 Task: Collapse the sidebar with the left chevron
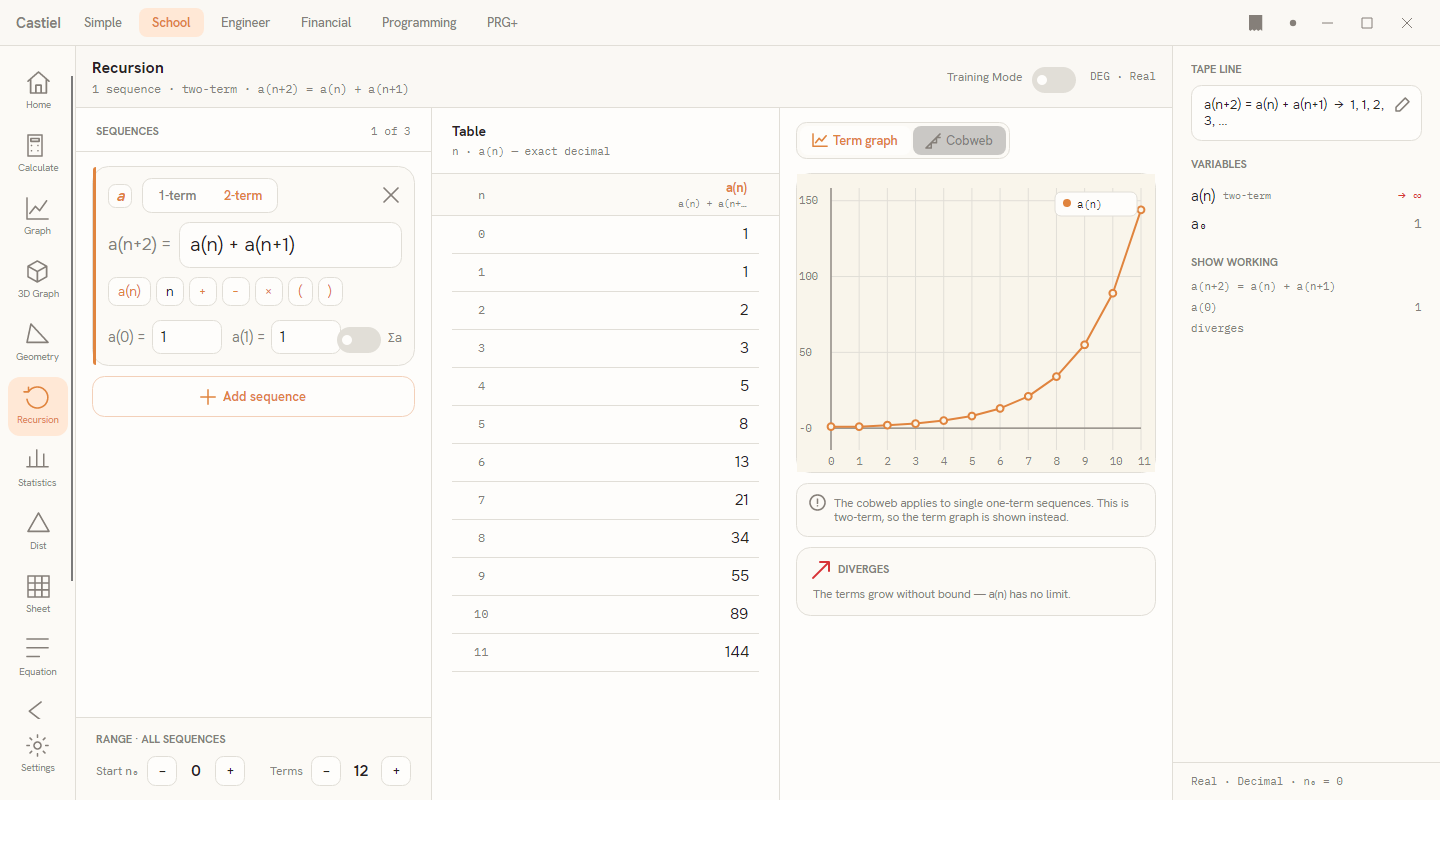coord(36,710)
